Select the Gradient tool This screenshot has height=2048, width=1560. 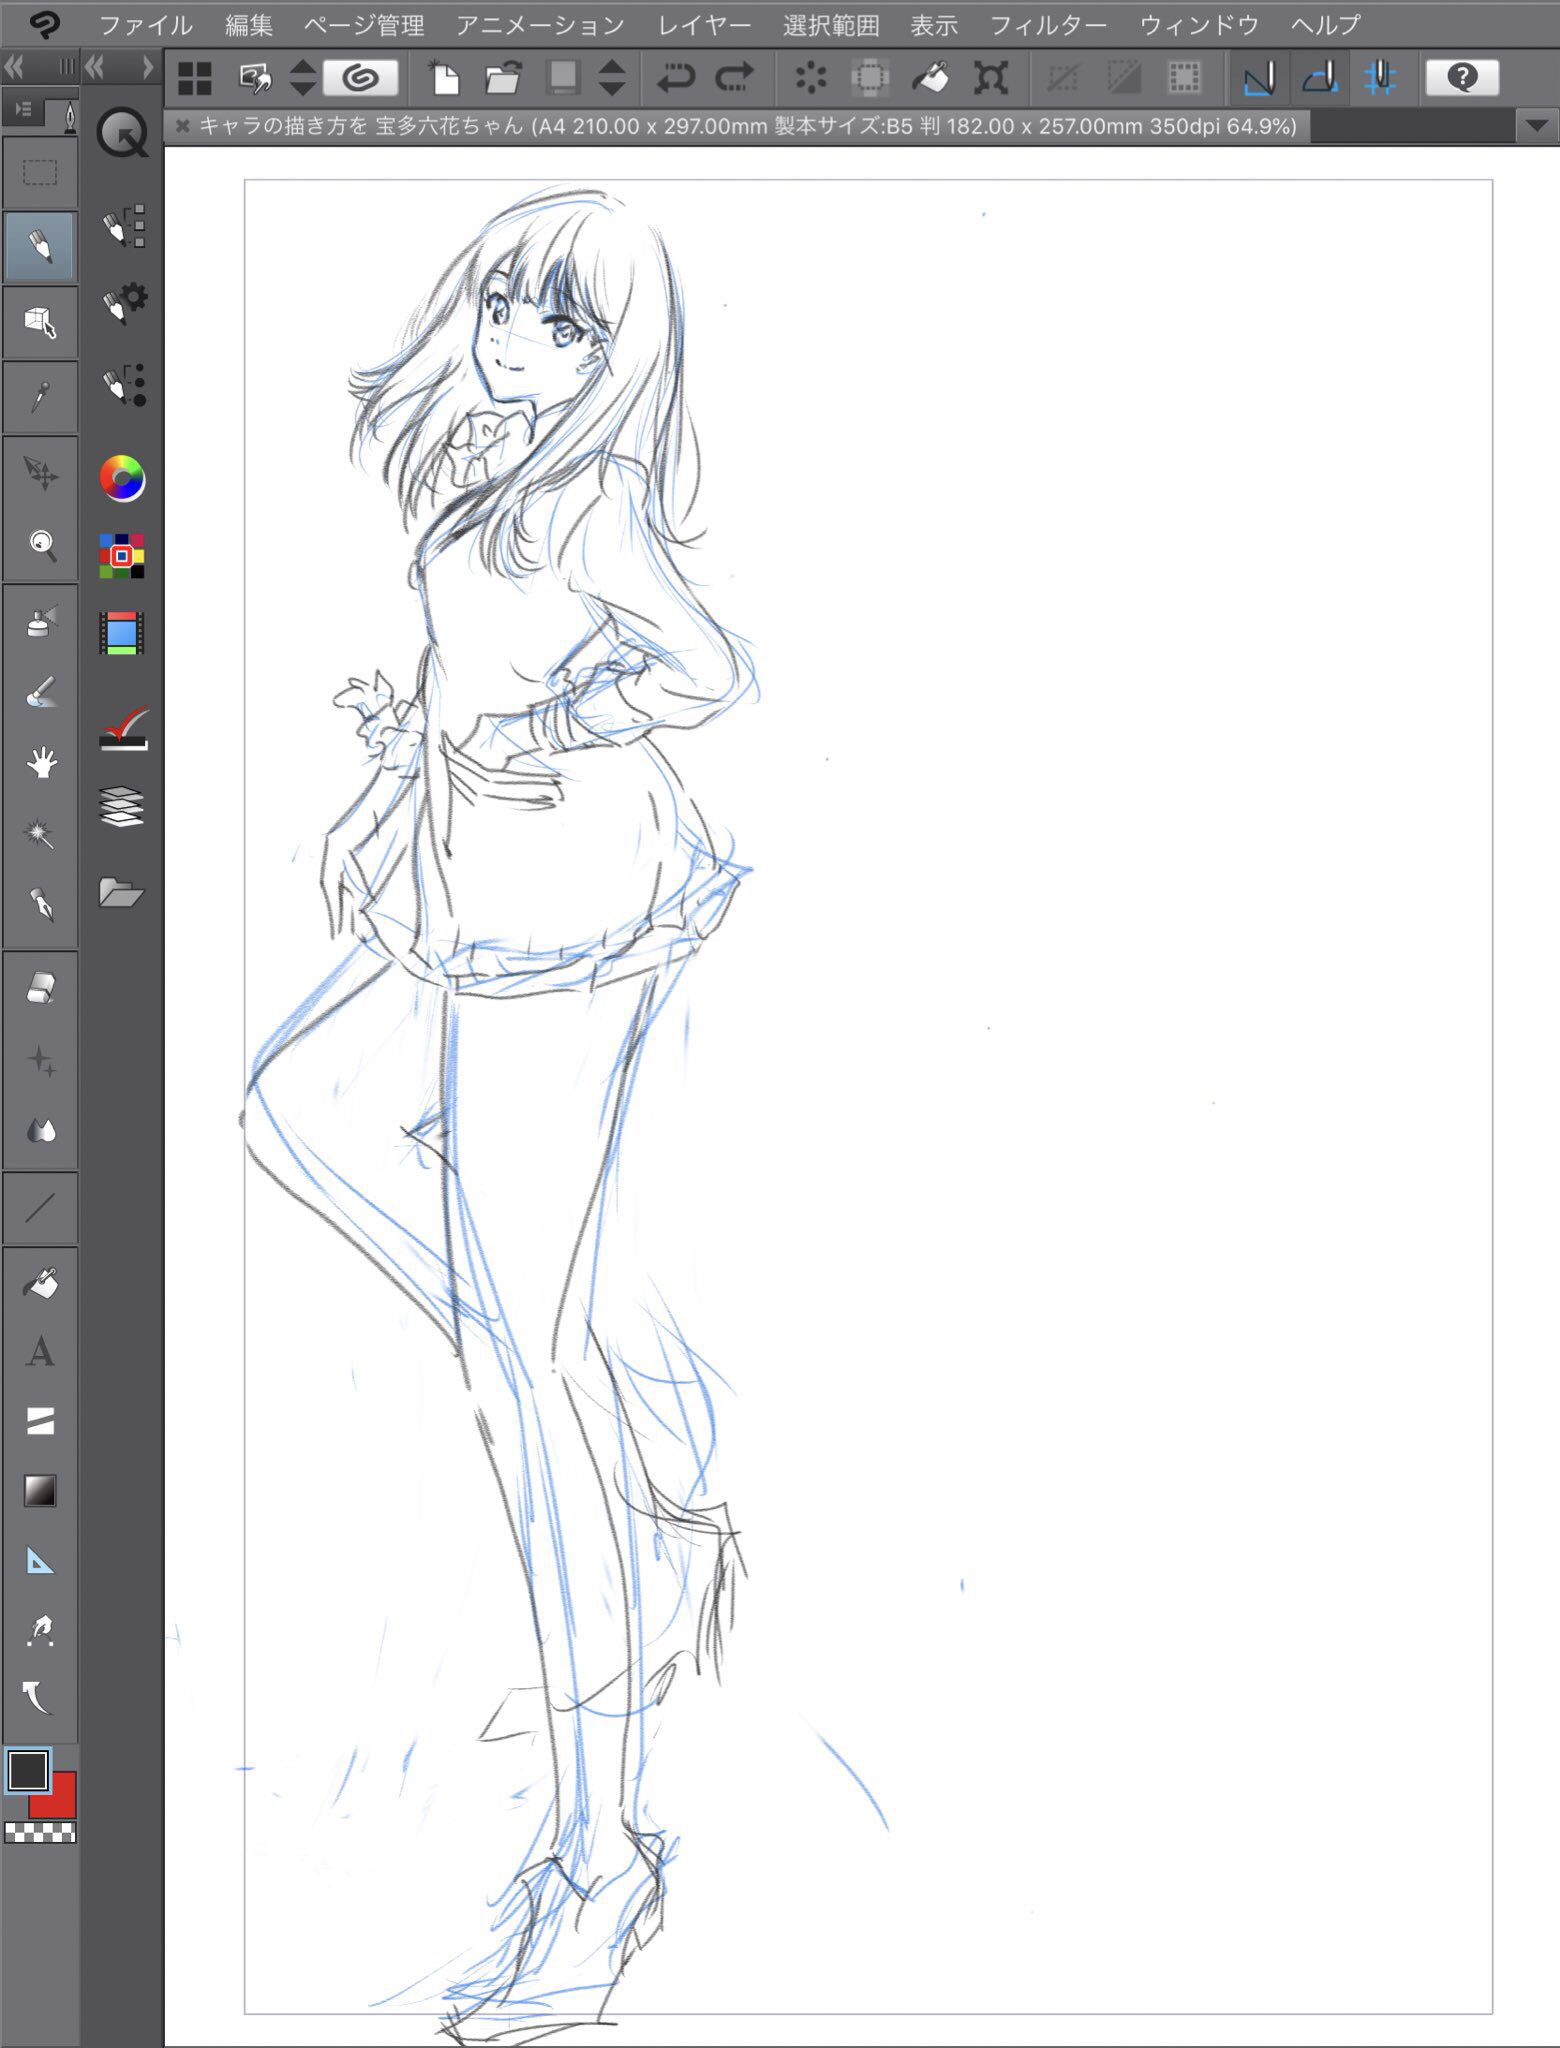pyautogui.click(x=40, y=1491)
